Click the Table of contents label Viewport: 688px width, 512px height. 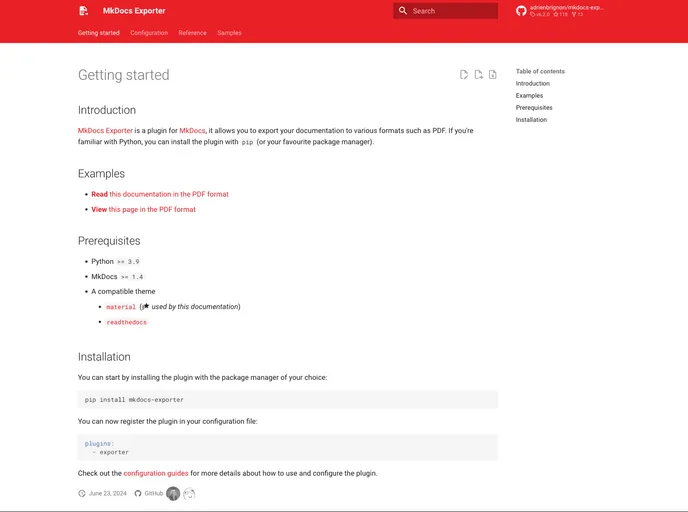pos(540,72)
